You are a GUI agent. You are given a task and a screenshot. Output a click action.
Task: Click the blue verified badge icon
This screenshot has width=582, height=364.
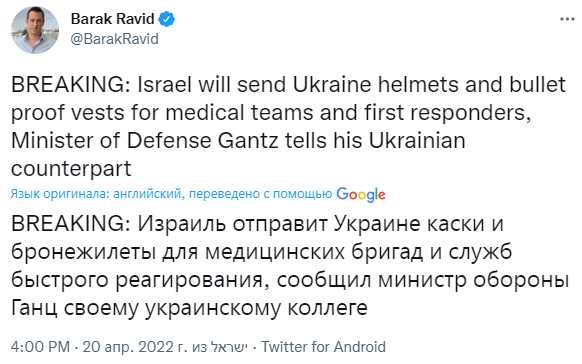click(x=167, y=19)
